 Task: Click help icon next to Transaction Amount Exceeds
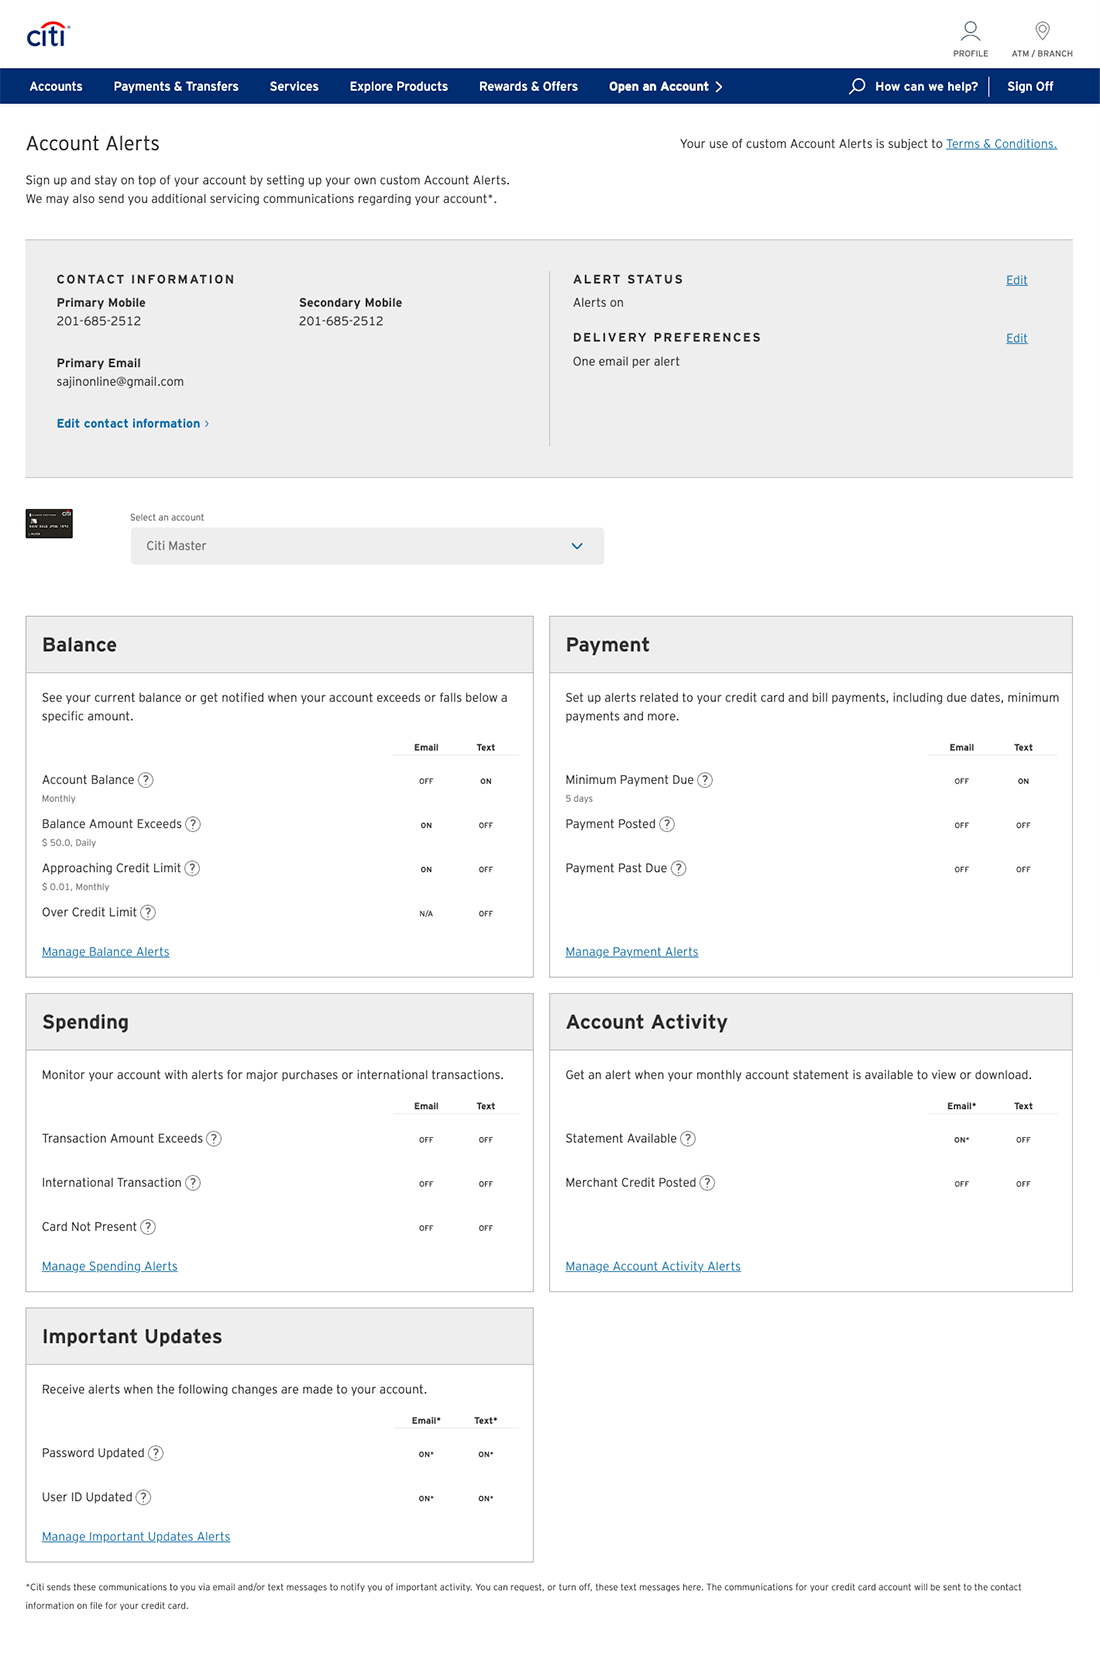[x=214, y=1139]
